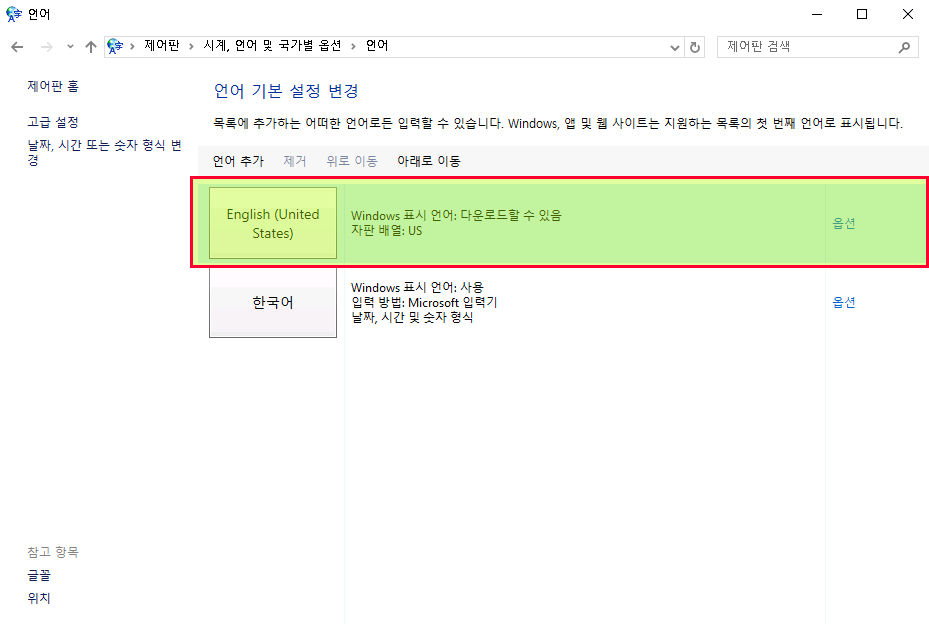The height and width of the screenshot is (624, 929).
Task: Open 옵션 for English (United States)
Action: 844,223
